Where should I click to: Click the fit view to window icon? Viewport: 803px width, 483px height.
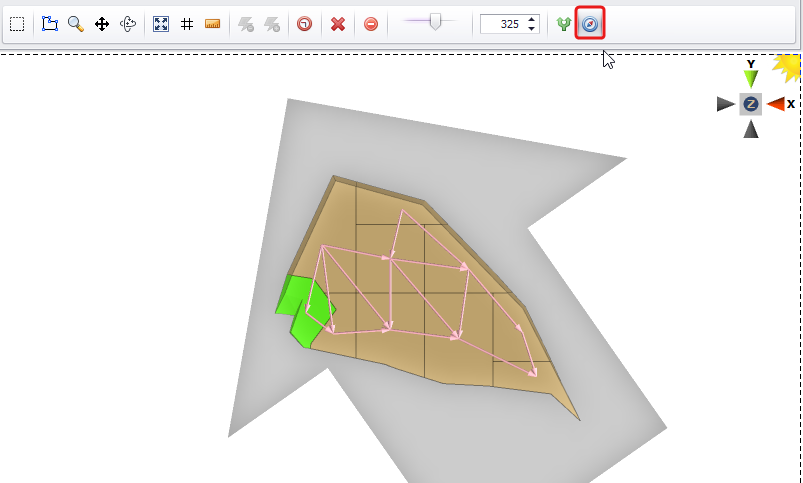161,24
